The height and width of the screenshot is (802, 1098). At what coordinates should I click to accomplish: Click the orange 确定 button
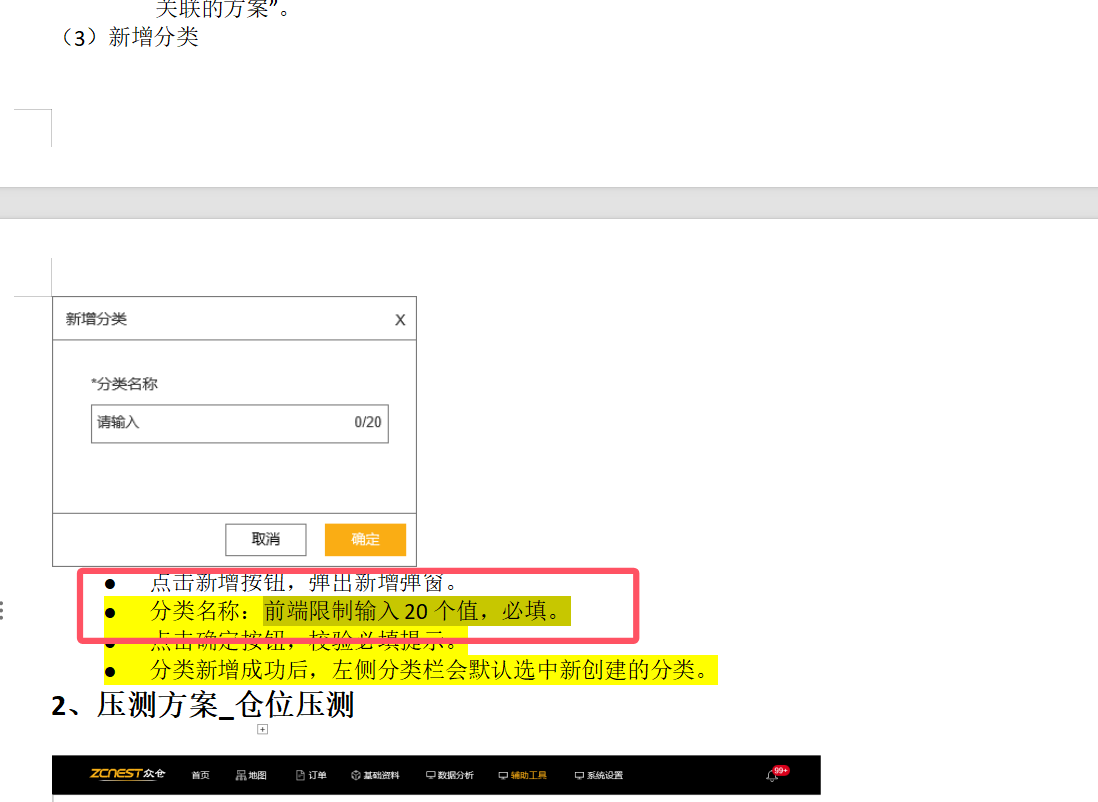tap(365, 539)
